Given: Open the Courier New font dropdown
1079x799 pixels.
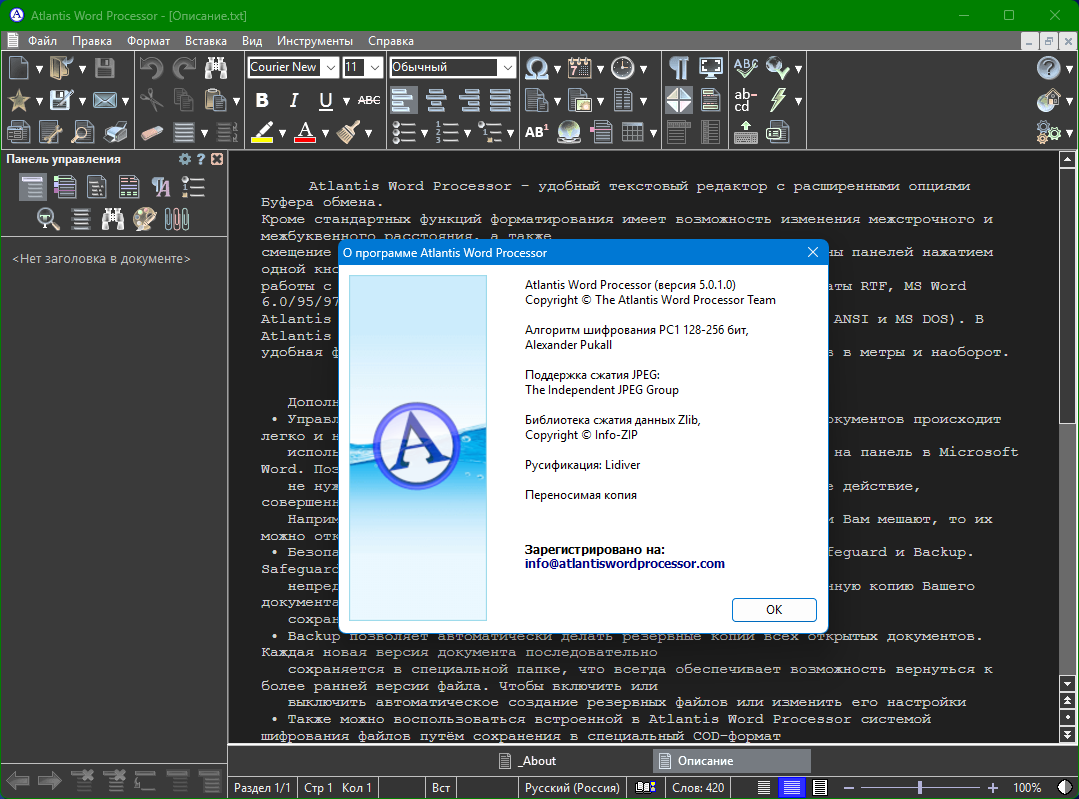Looking at the screenshot, I should (328, 68).
